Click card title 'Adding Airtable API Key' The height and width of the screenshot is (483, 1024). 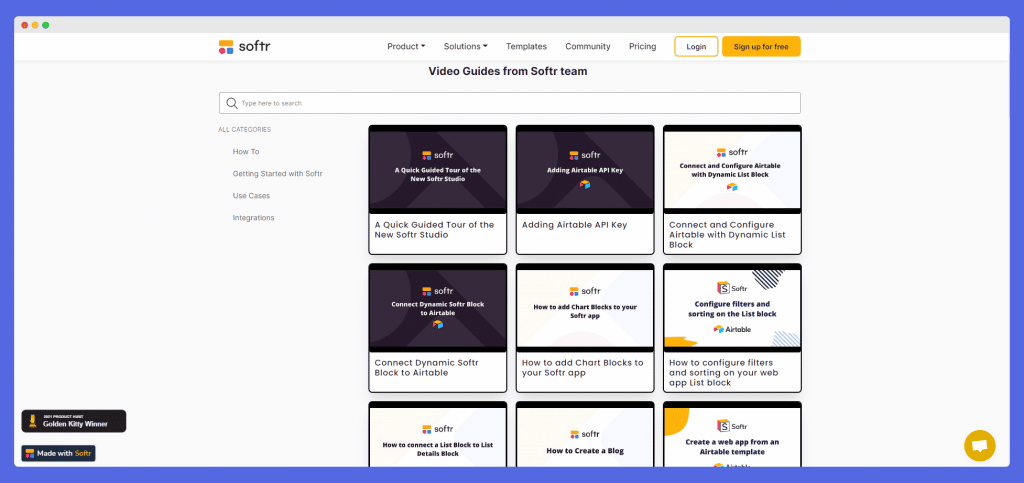(x=574, y=225)
